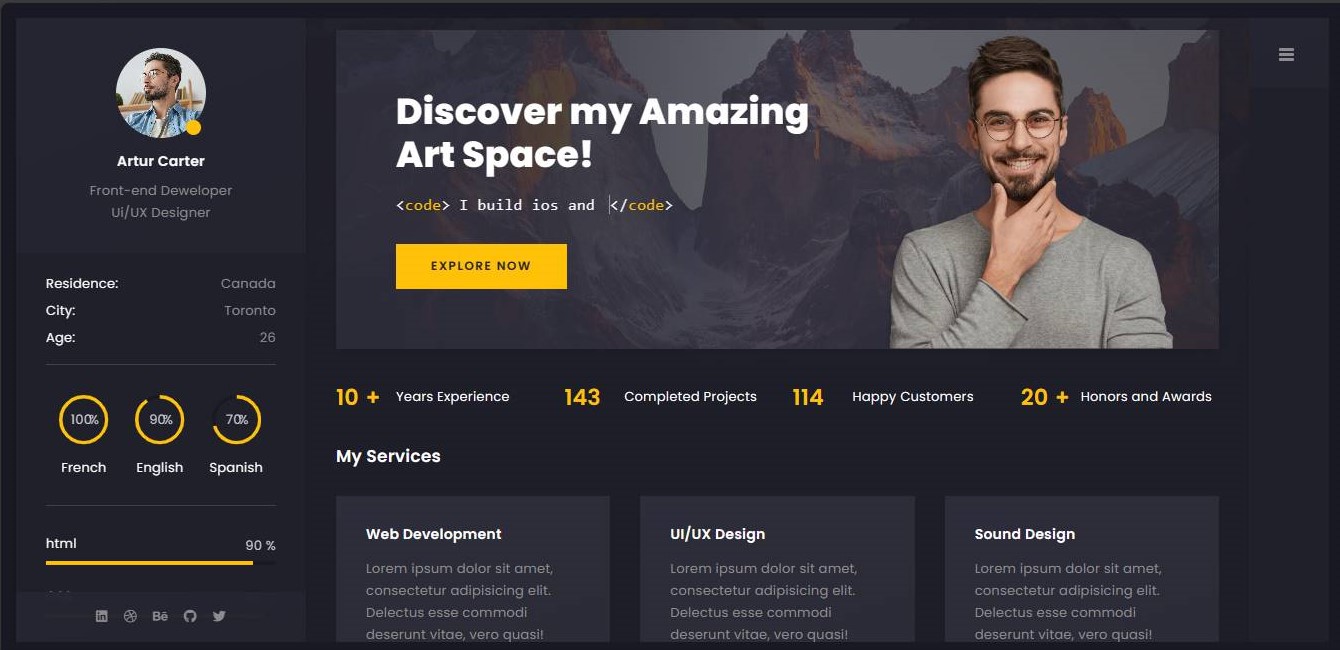Open the hamburger menu icon
The width and height of the screenshot is (1340, 650).
point(1286,55)
